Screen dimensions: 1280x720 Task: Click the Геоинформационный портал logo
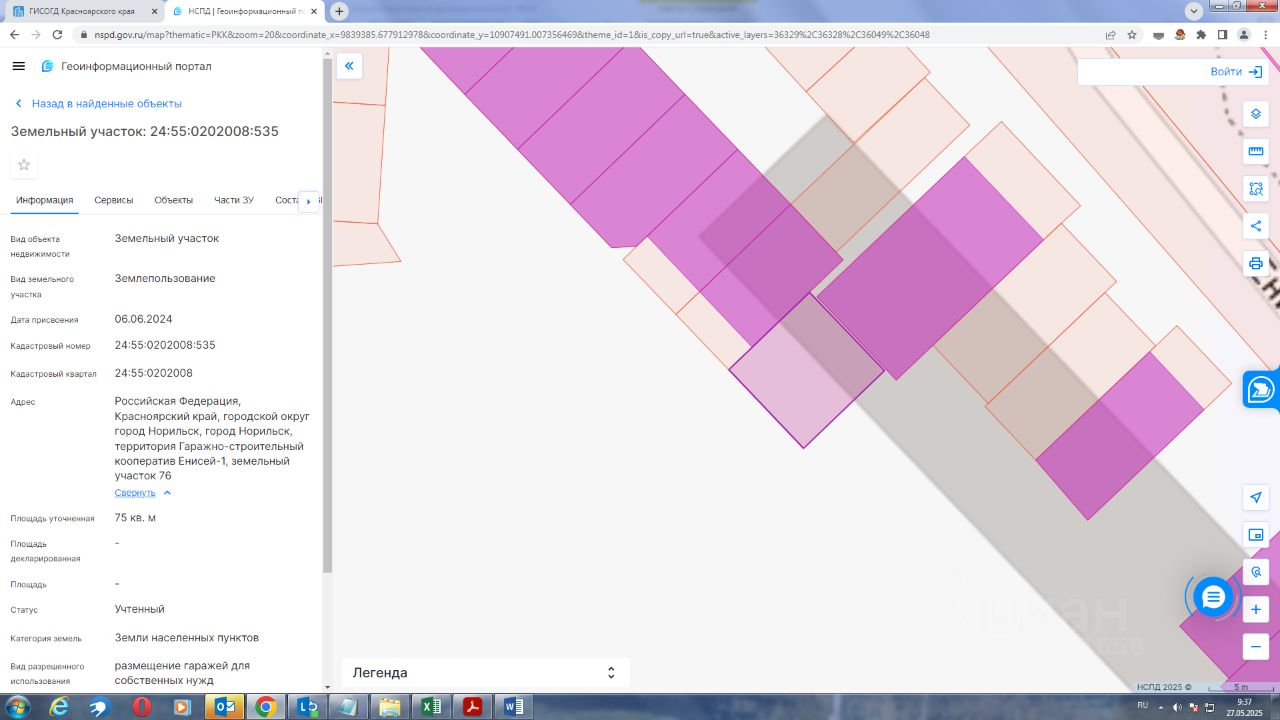click(x=126, y=66)
